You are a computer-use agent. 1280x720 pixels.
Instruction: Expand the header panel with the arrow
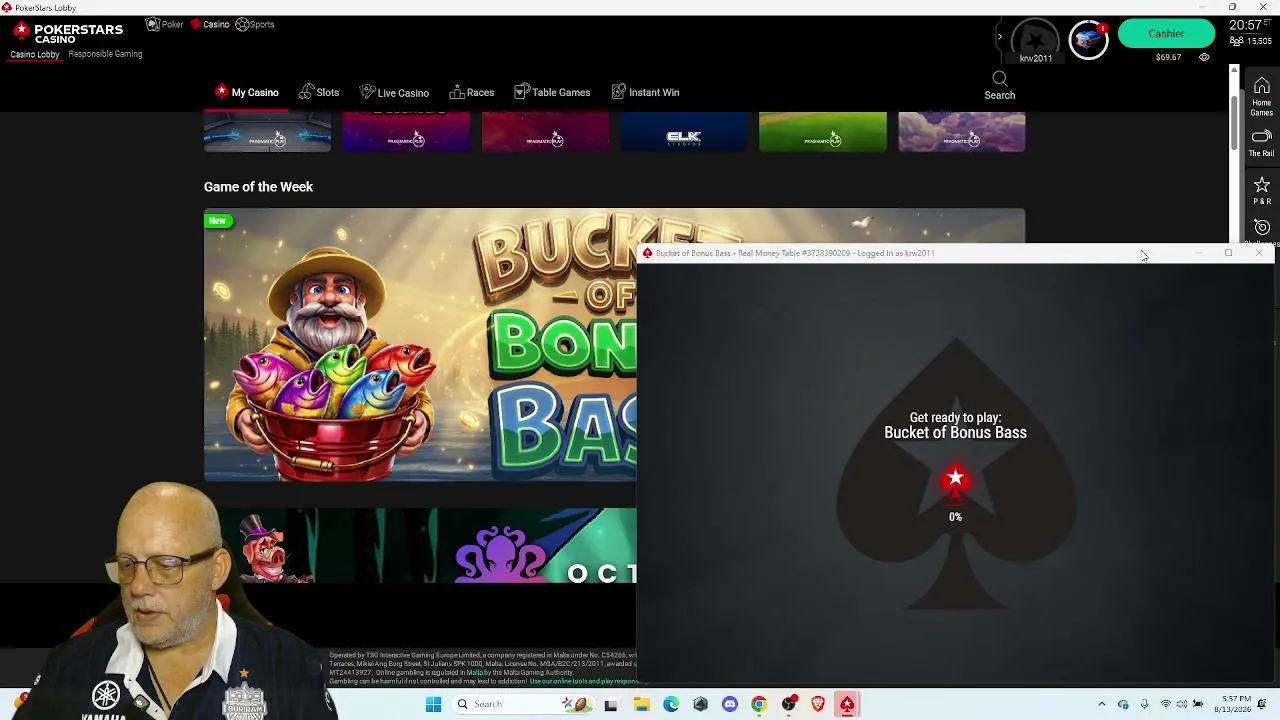[999, 37]
